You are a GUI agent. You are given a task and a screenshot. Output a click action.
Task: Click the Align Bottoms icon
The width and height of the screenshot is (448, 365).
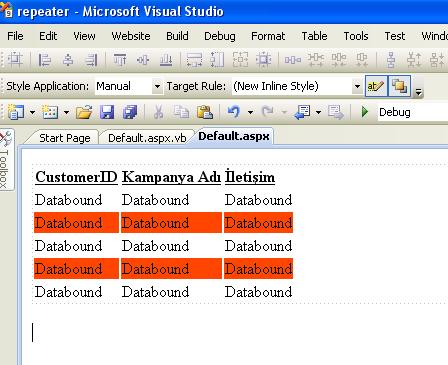[x=166, y=60]
